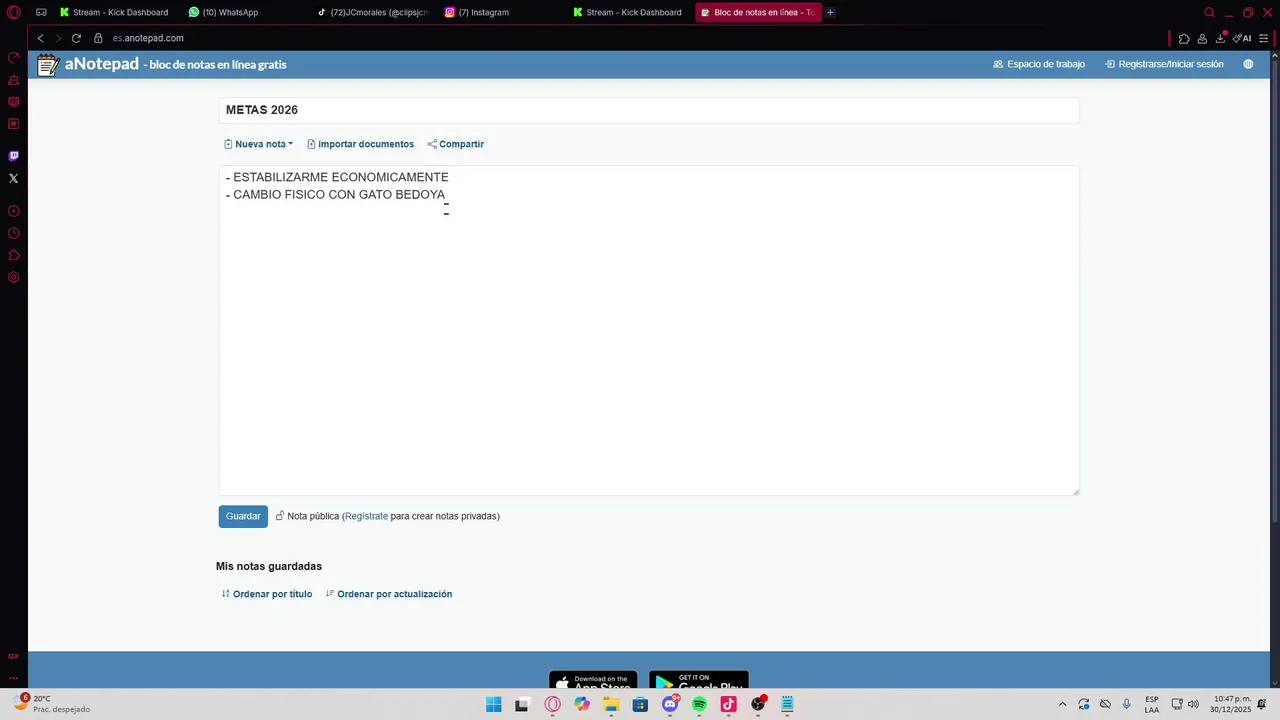Open the Opera GX main menu logo
The image size is (1280, 720).
(14, 12)
